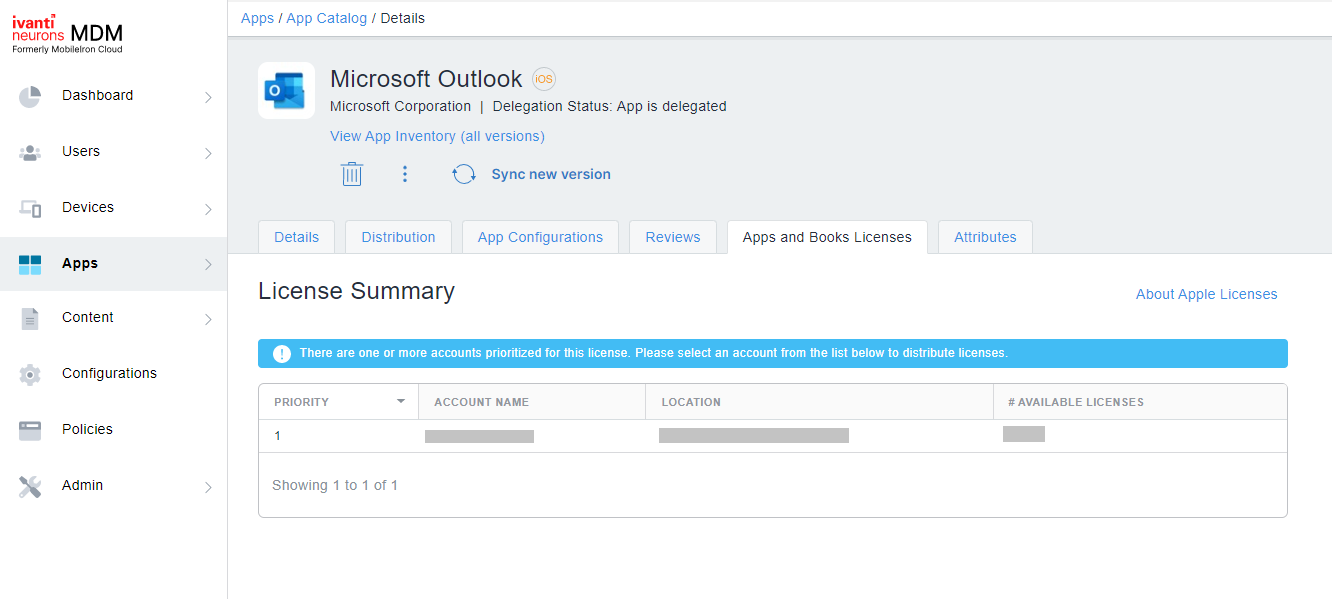This screenshot has width=1332, height=599.
Task: Click View App Inventory (all versions) link
Action: tap(437, 136)
